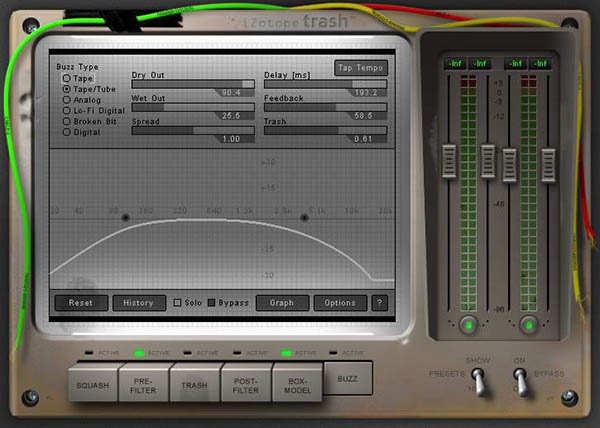Click the green input link knob
Screen dimensions: 600x428
point(468,325)
